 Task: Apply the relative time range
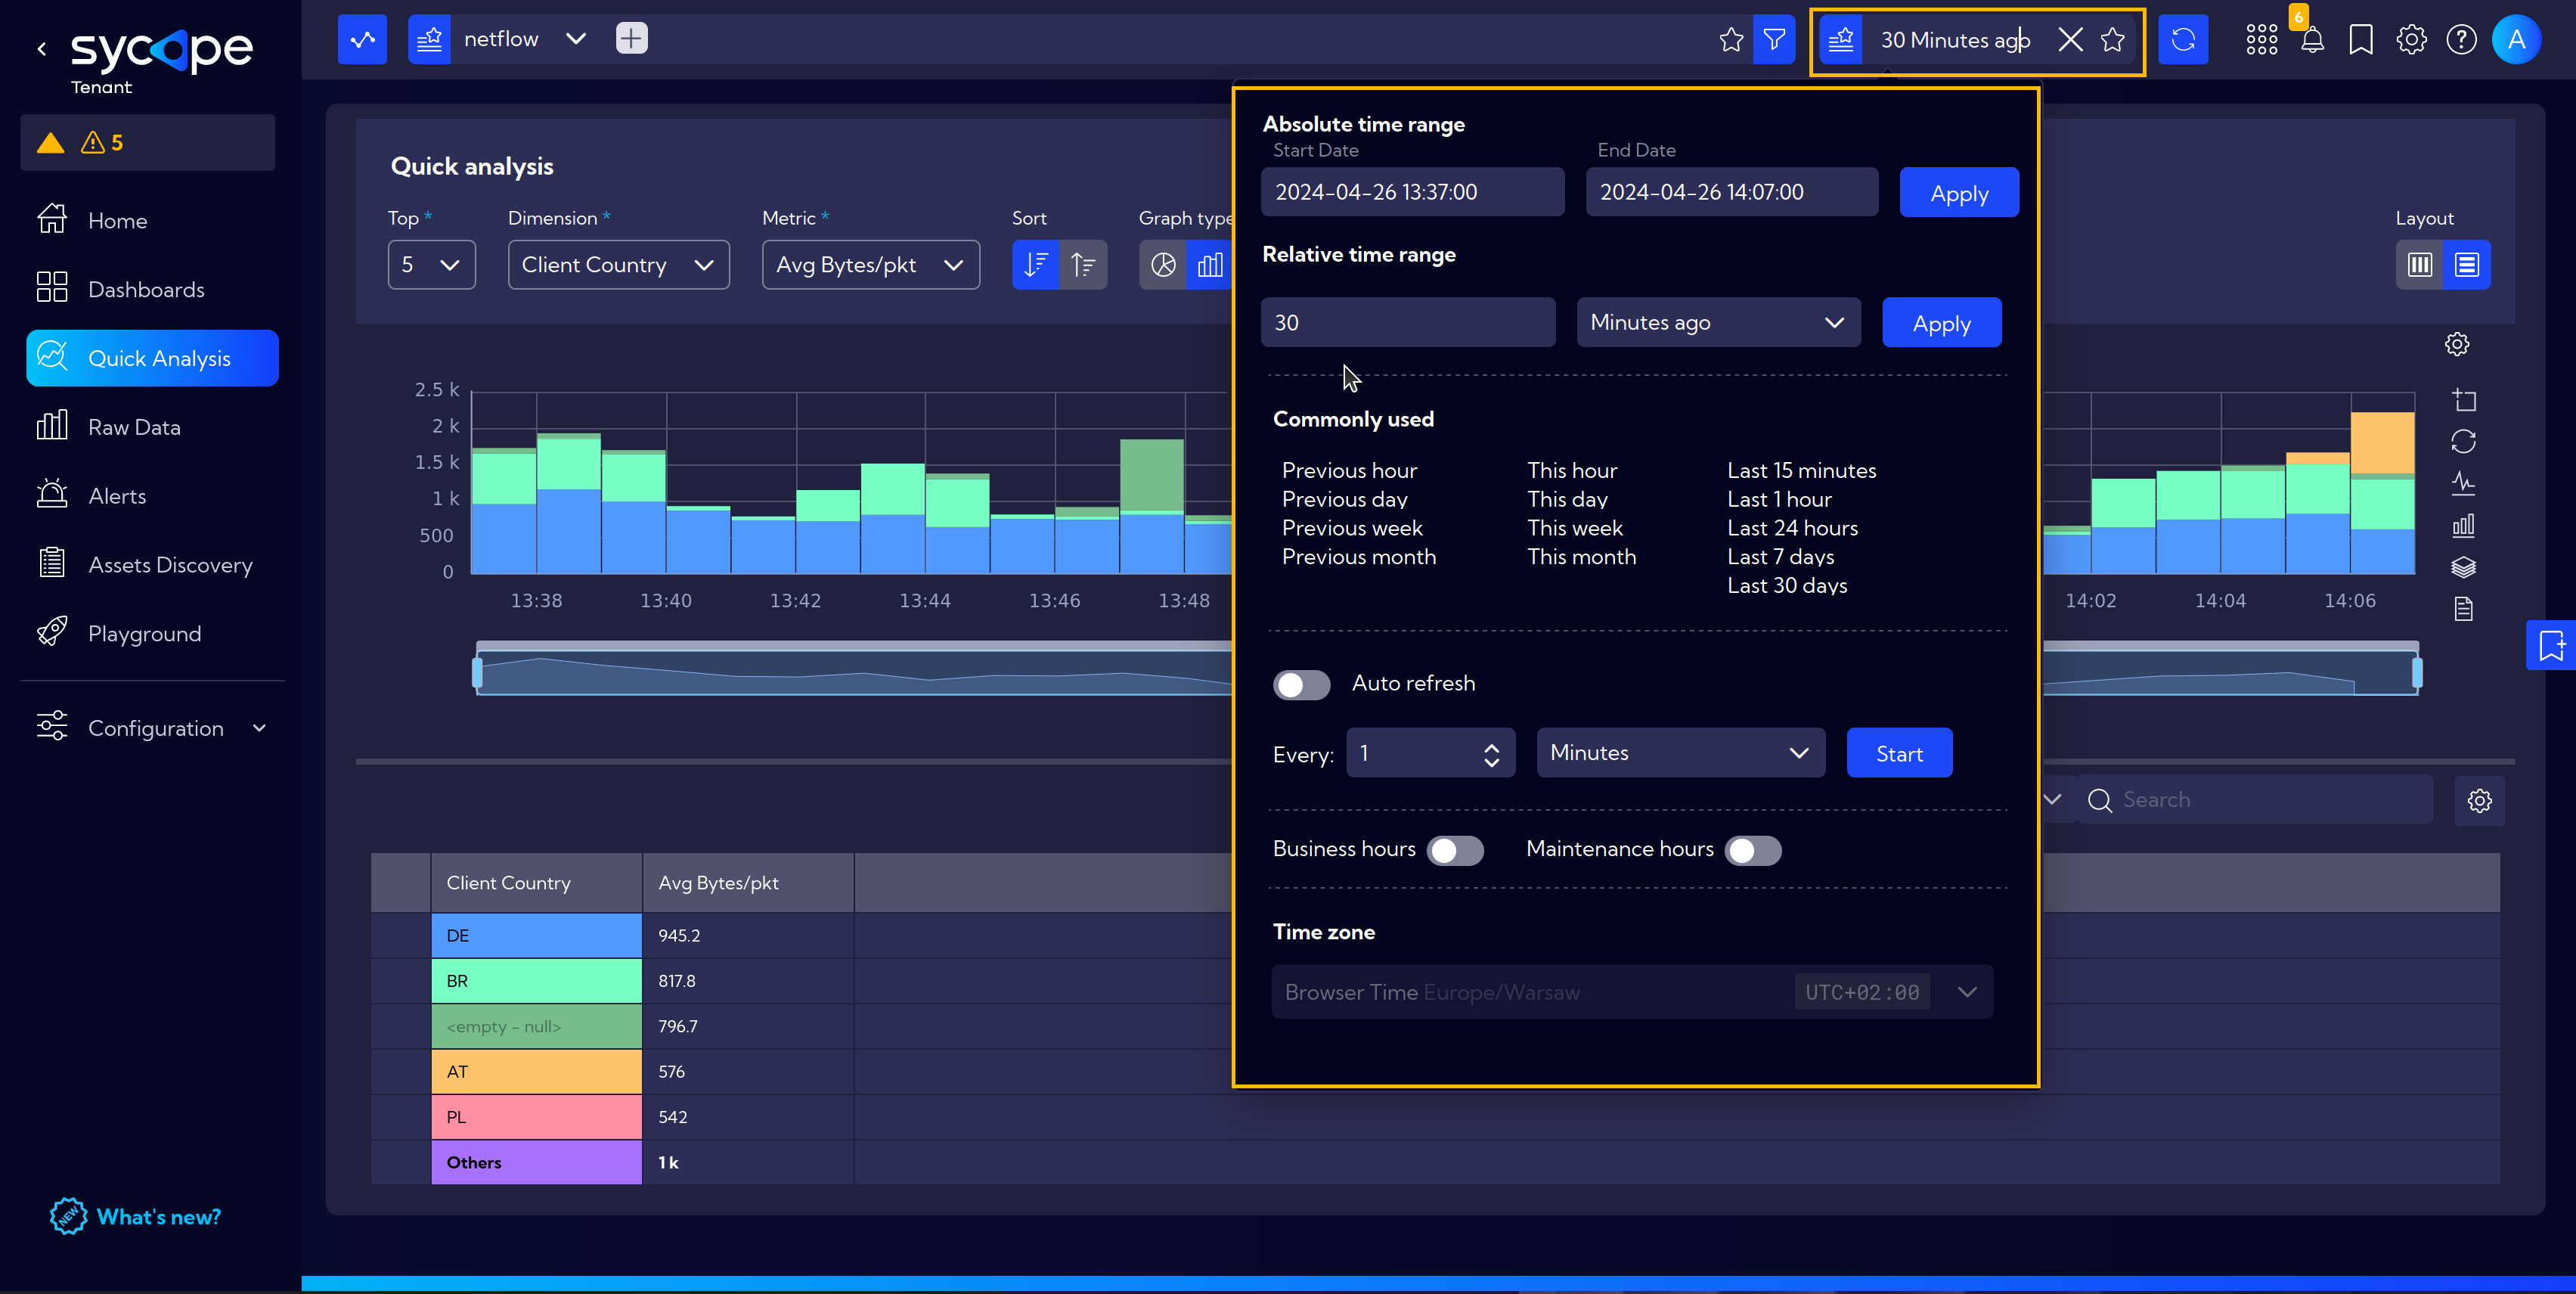[x=1942, y=322]
